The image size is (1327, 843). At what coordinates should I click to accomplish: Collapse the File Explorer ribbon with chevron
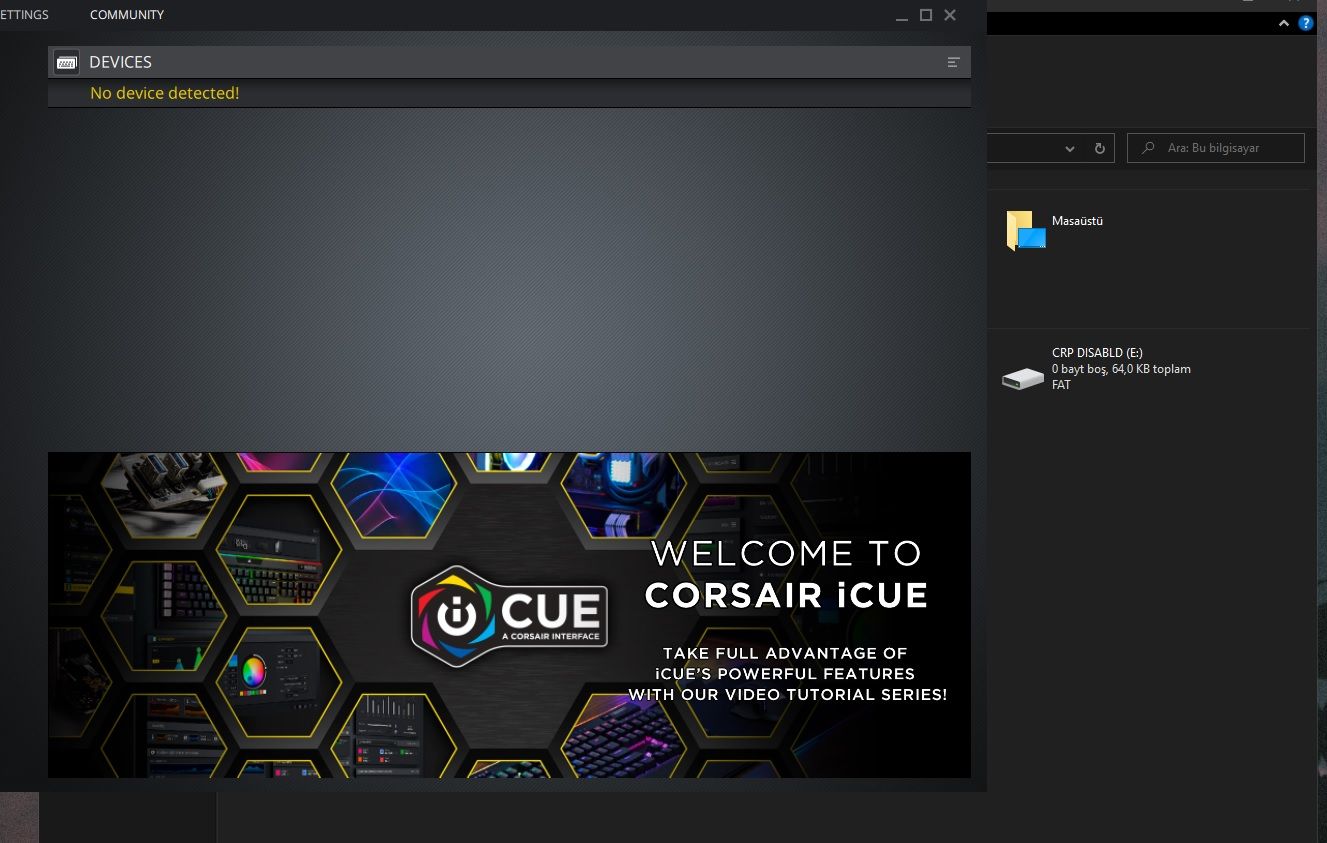[1284, 23]
